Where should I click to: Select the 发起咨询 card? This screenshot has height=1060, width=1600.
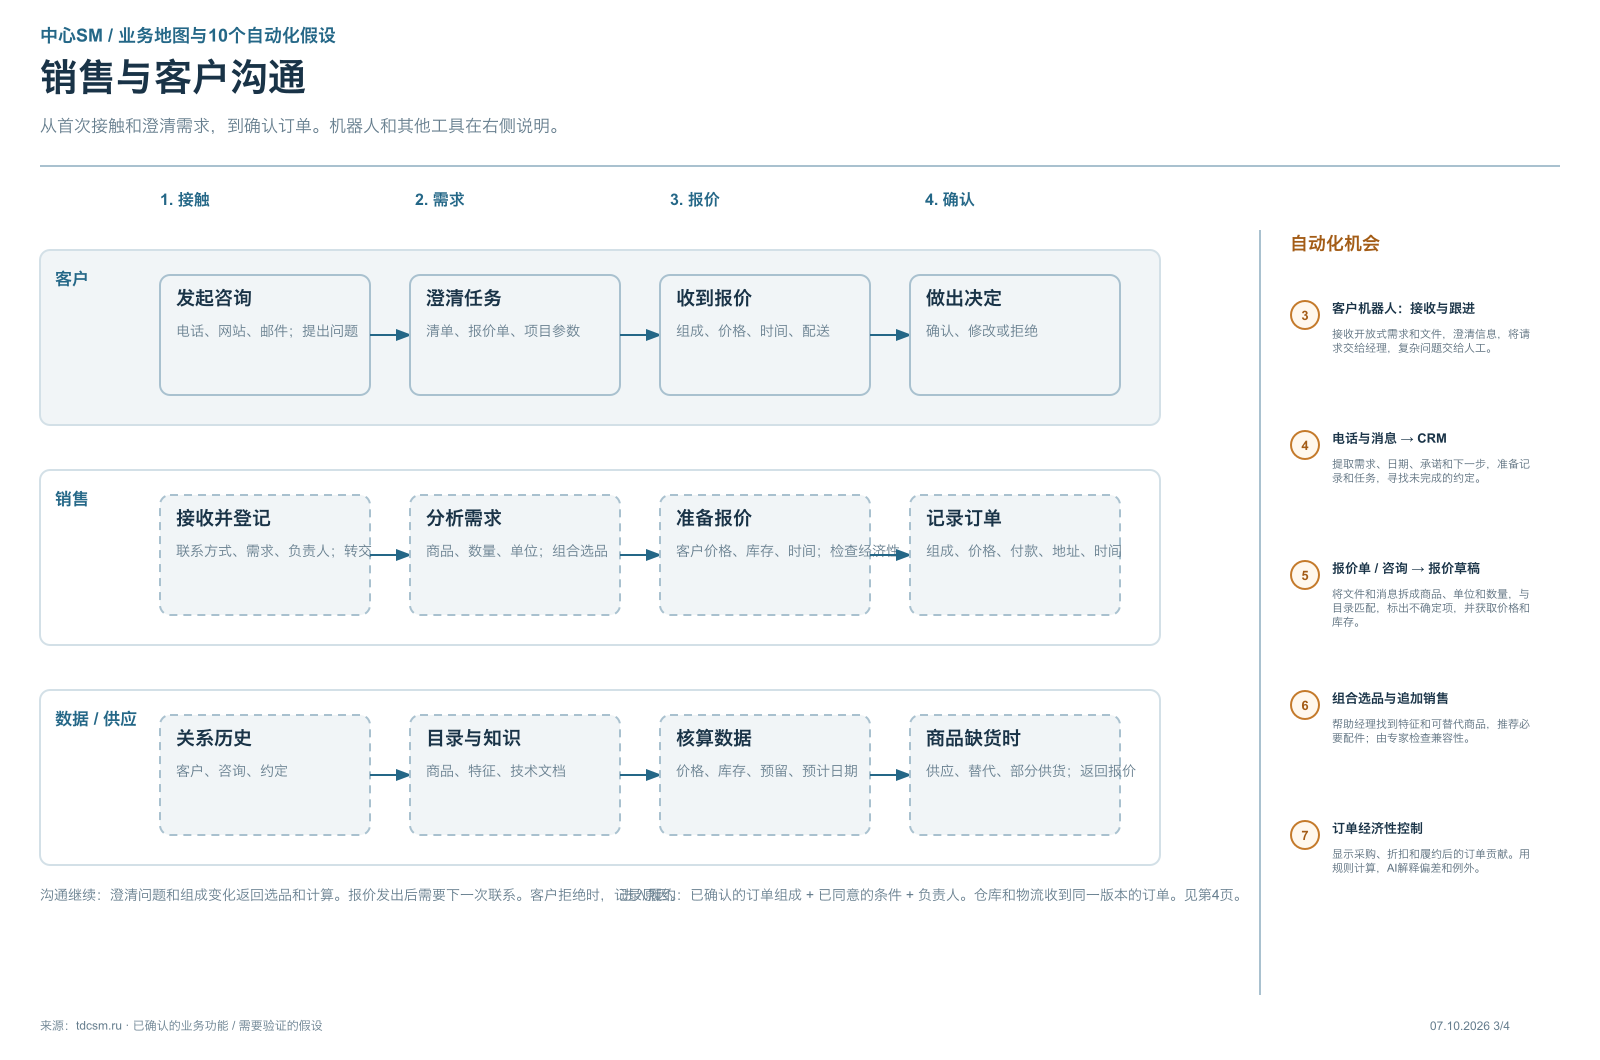265,335
